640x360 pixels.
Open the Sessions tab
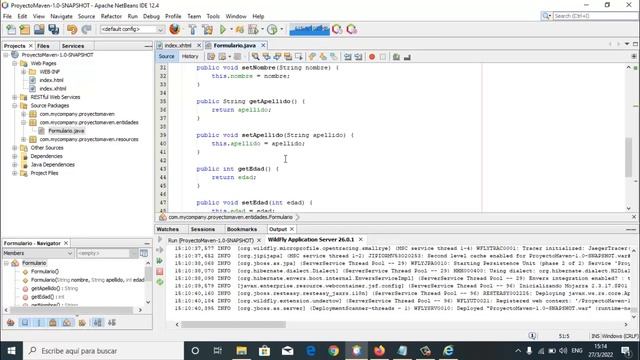(x=202, y=229)
